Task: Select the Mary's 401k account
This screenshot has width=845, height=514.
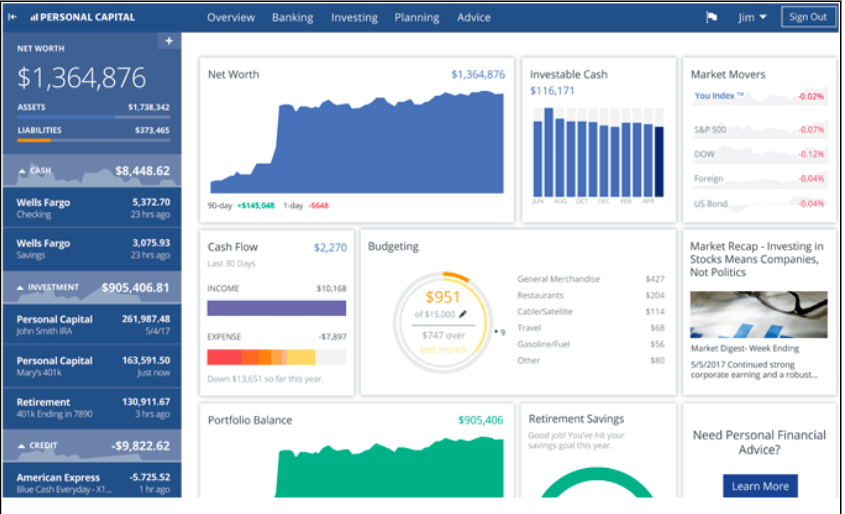Action: 92,366
